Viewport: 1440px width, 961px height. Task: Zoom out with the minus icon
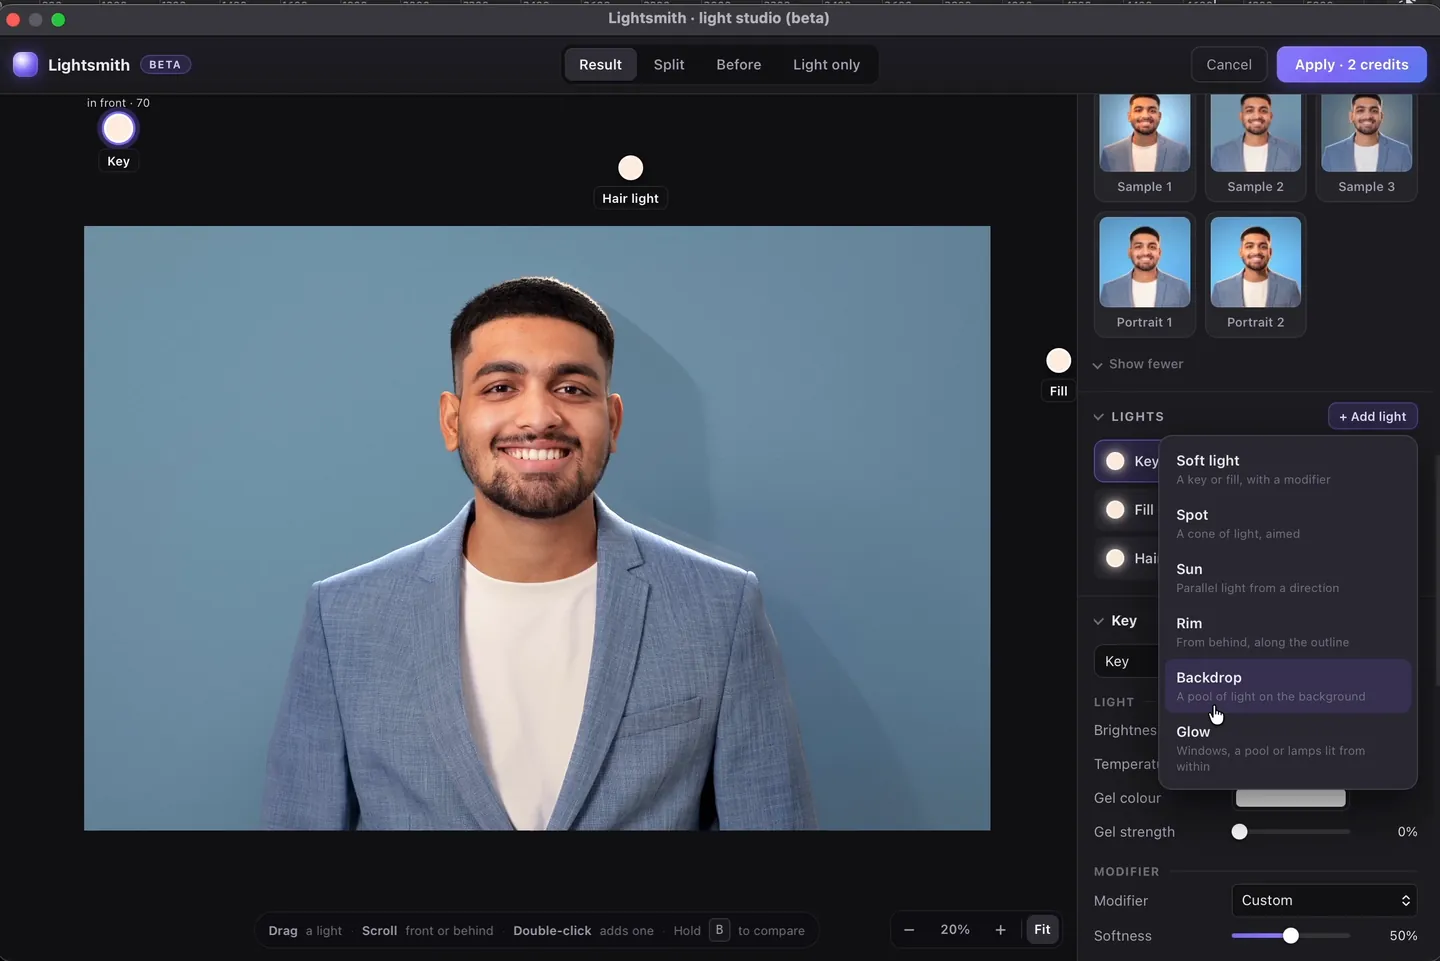coord(909,930)
